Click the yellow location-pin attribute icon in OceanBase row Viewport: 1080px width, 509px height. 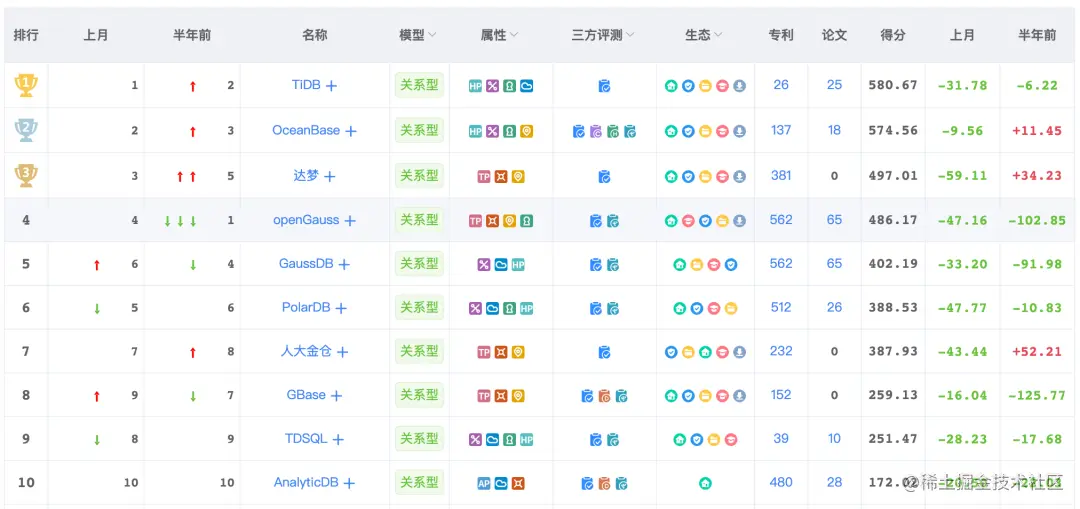526,132
